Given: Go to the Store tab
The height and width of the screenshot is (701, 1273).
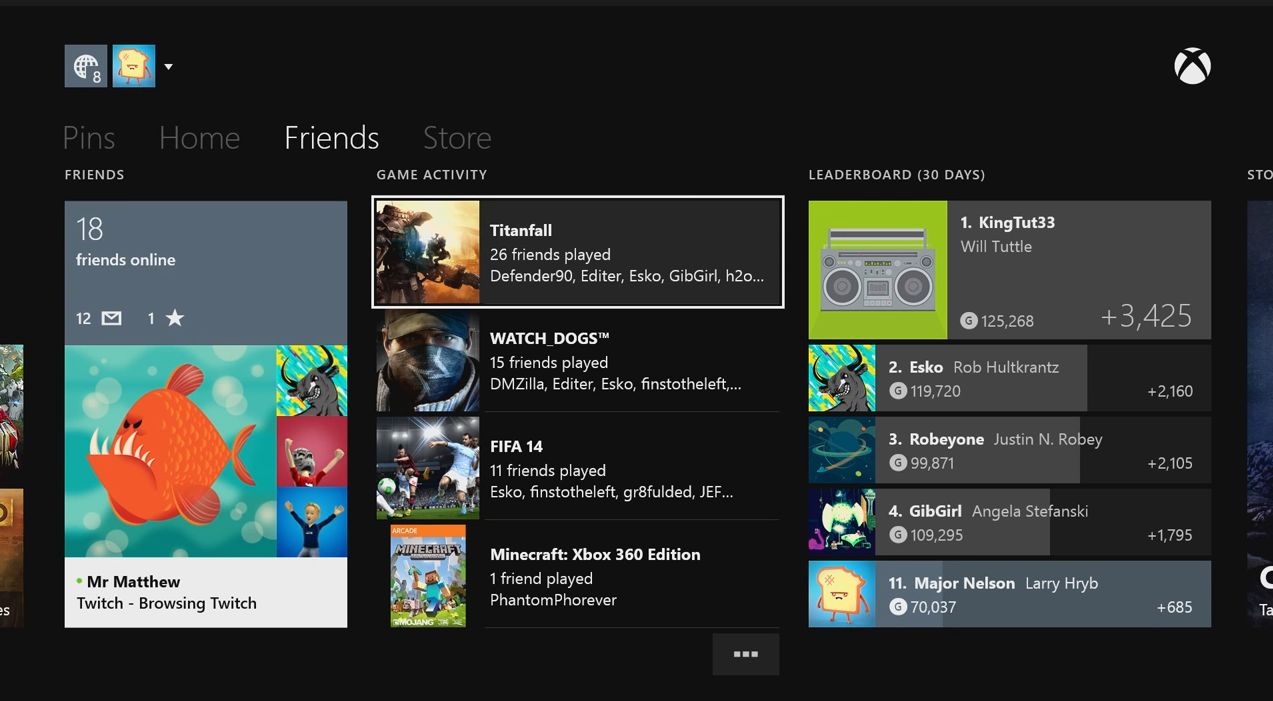Looking at the screenshot, I should click(x=457, y=137).
